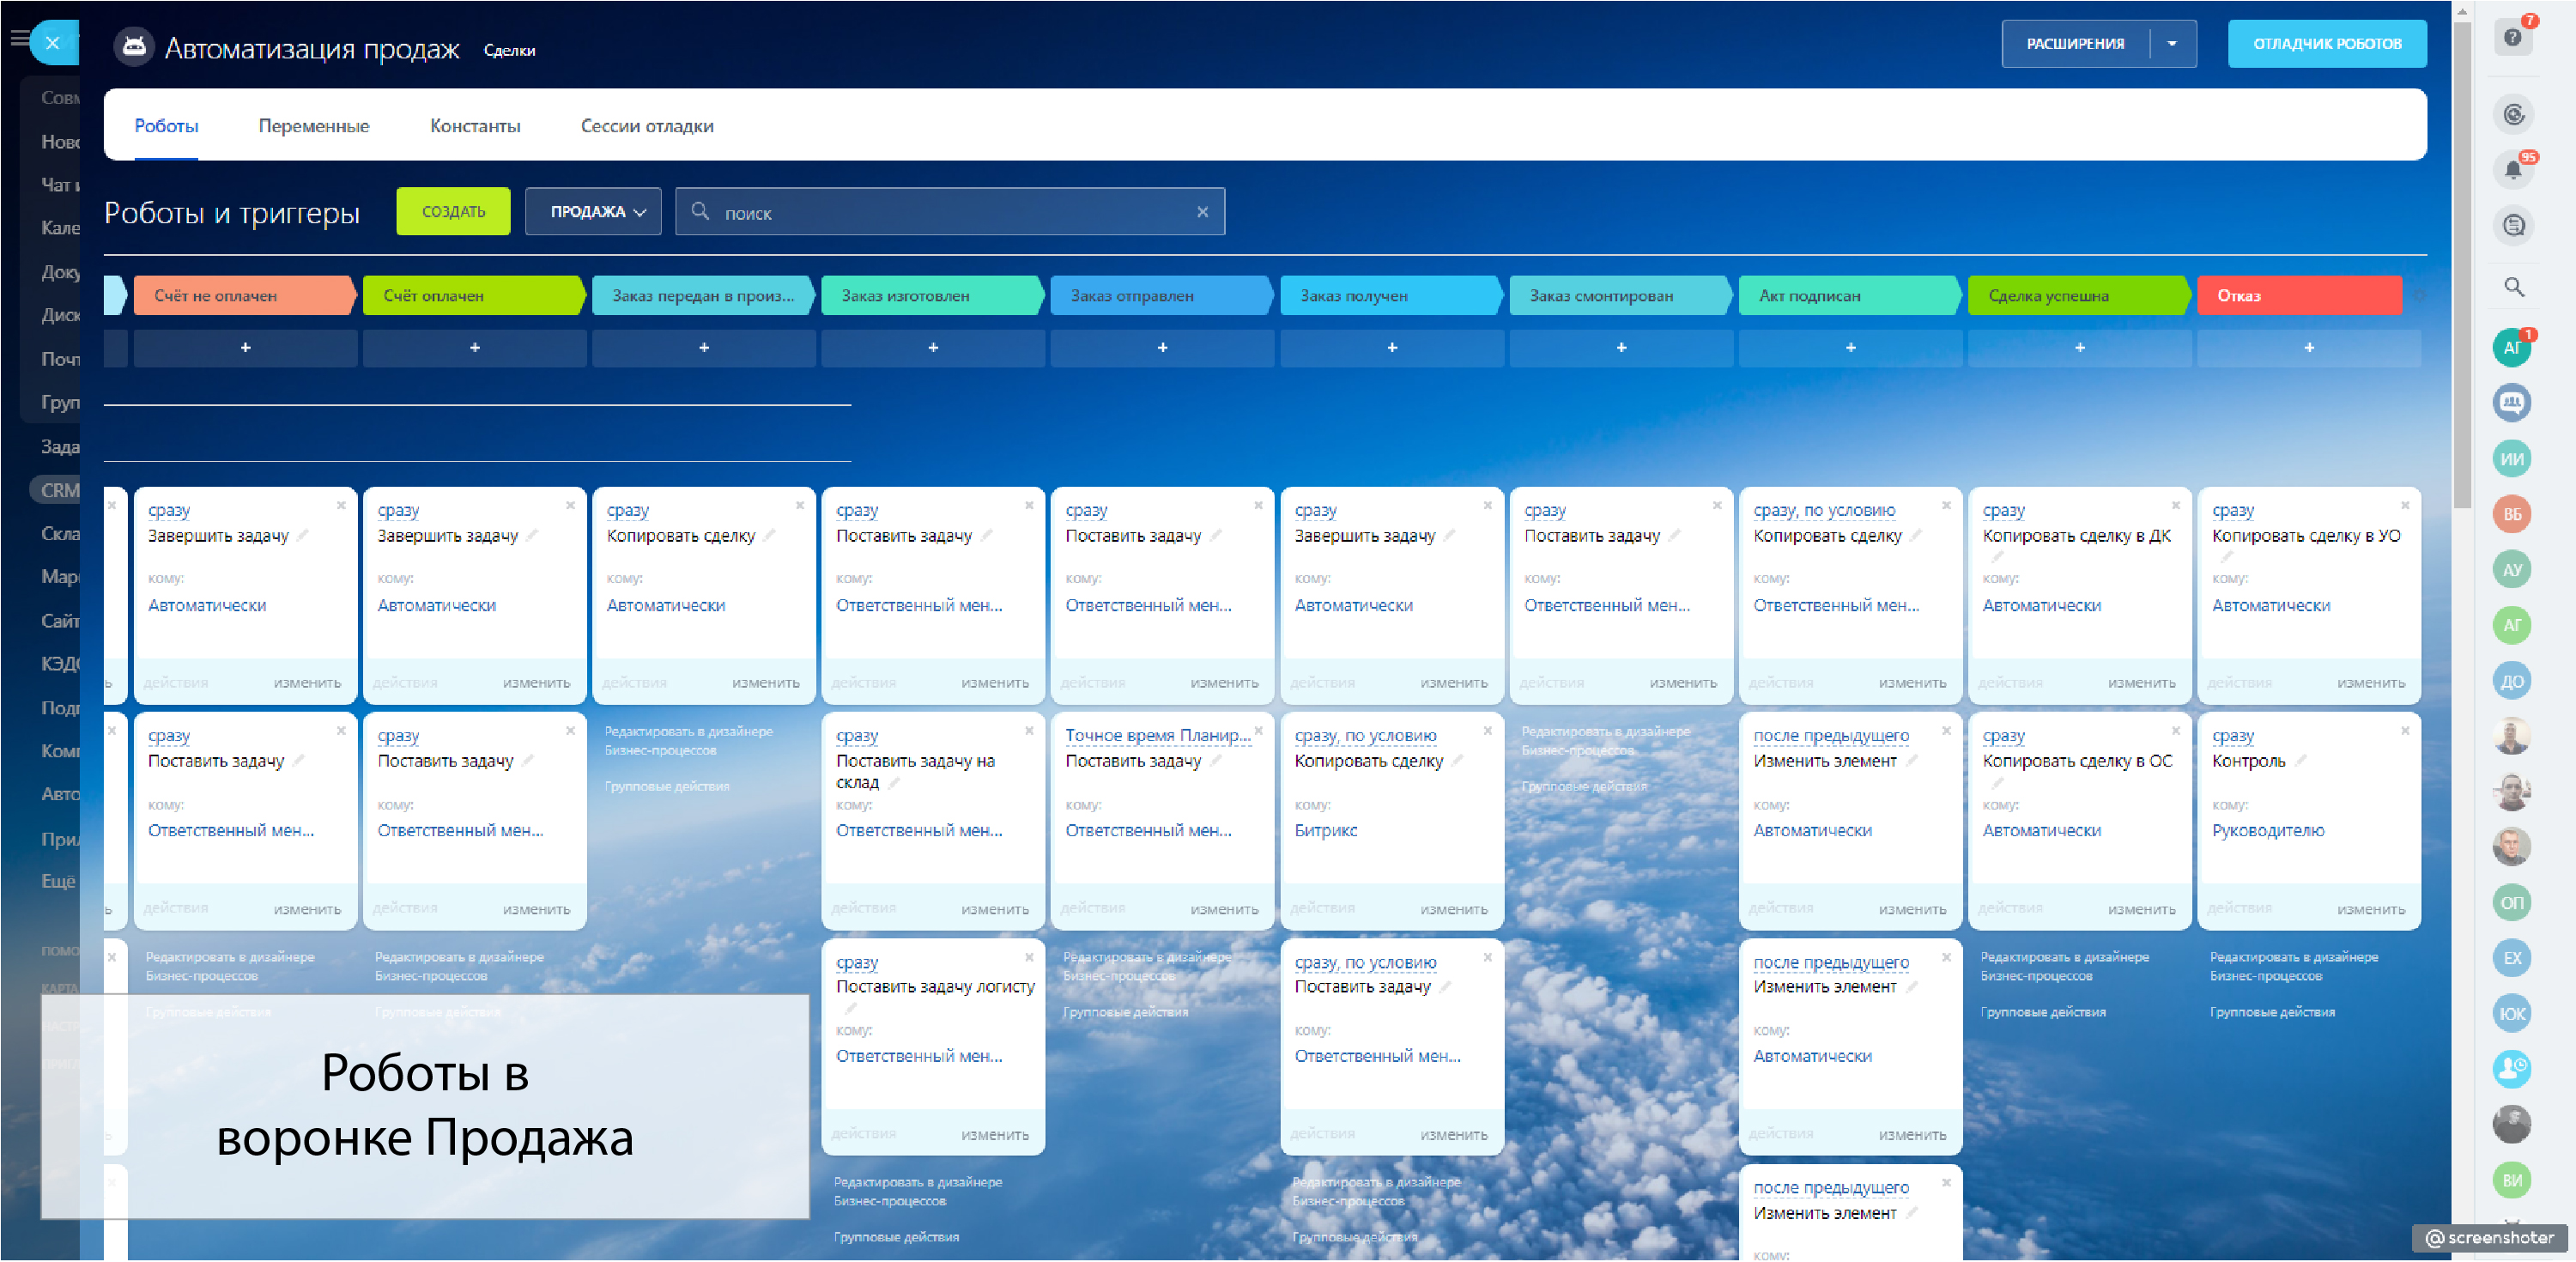Click the magnifier search icon in right sidebar
The height and width of the screenshot is (1262, 2576).
2513,288
